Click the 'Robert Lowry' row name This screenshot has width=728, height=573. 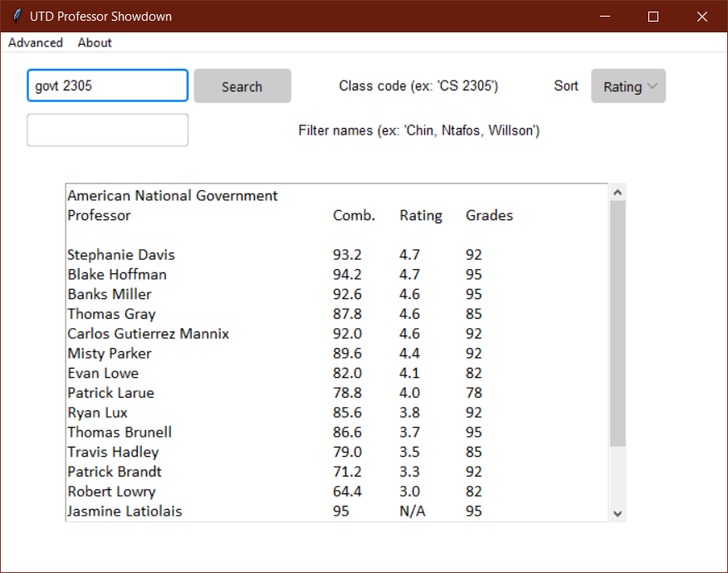[111, 492]
